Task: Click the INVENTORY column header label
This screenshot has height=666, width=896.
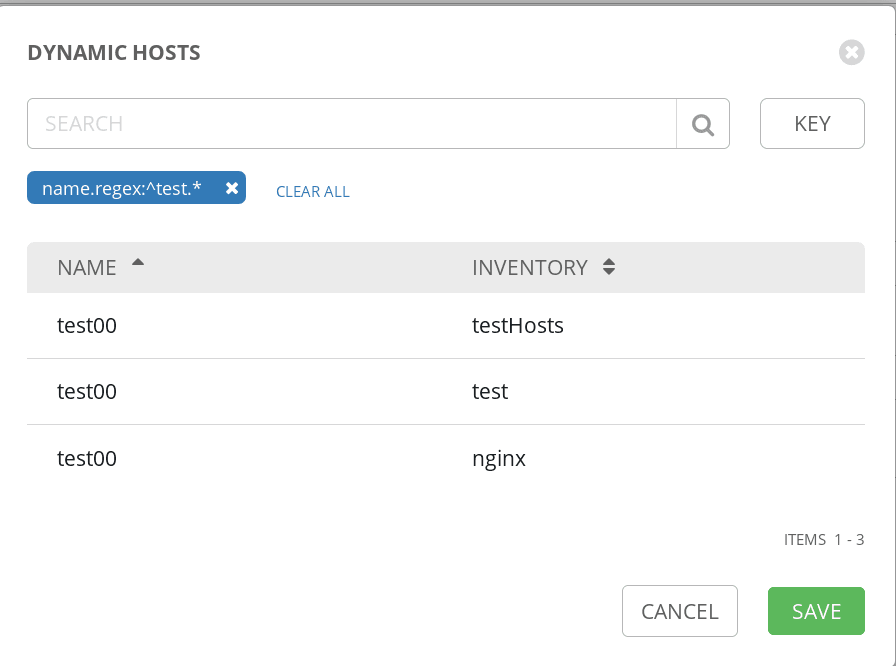Action: (x=530, y=267)
